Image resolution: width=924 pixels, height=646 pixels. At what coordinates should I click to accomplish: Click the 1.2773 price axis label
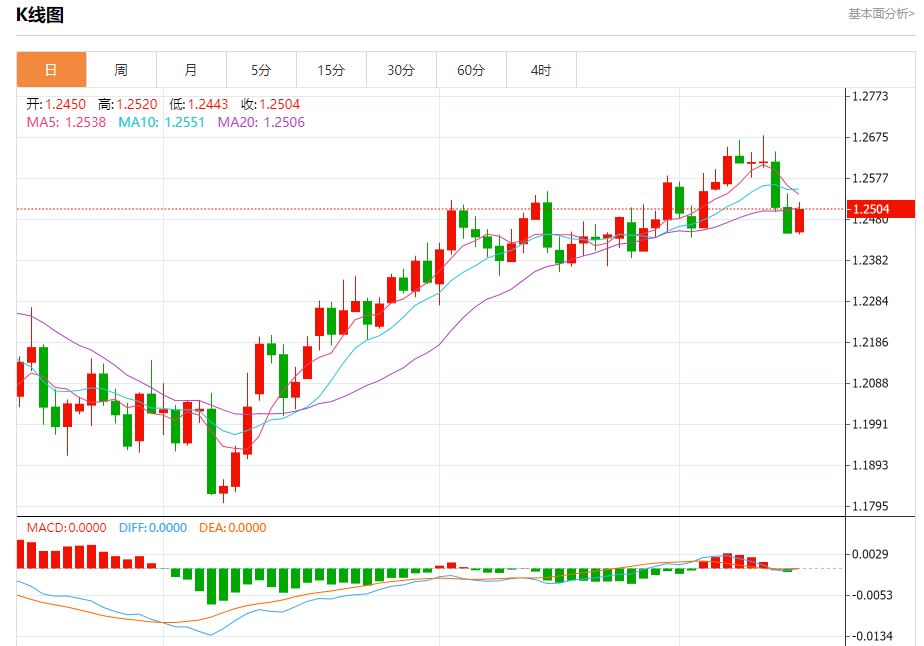tap(870, 96)
